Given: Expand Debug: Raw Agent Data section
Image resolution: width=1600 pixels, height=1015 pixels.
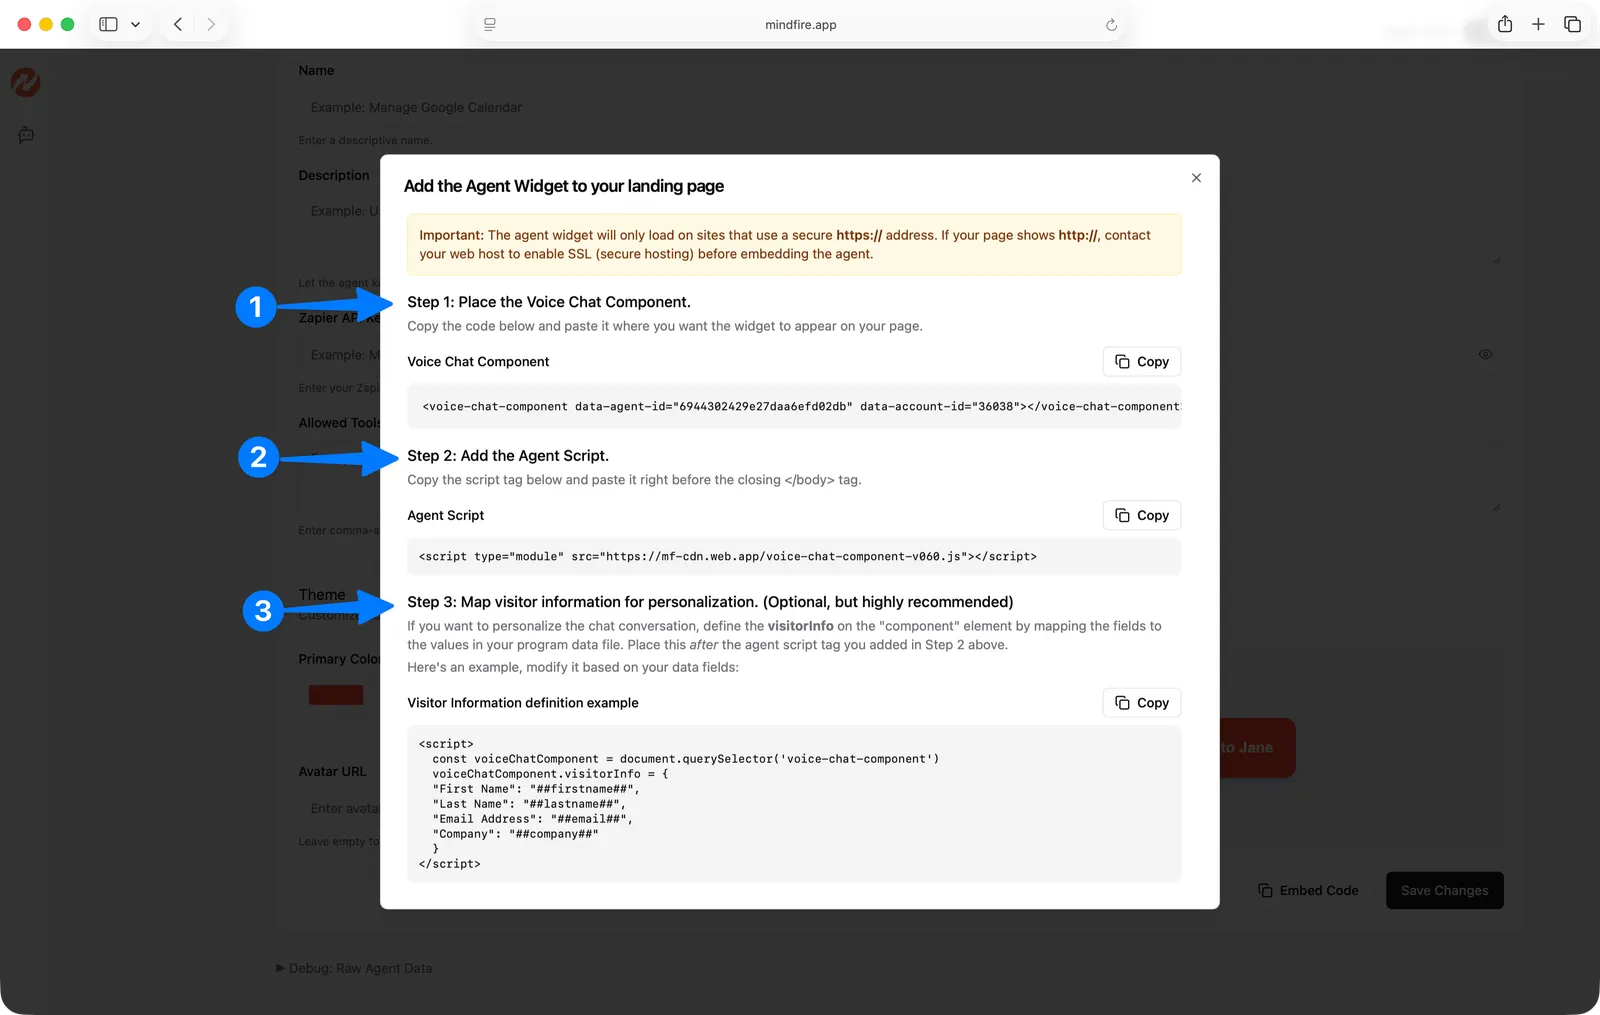Looking at the screenshot, I should tap(354, 968).
